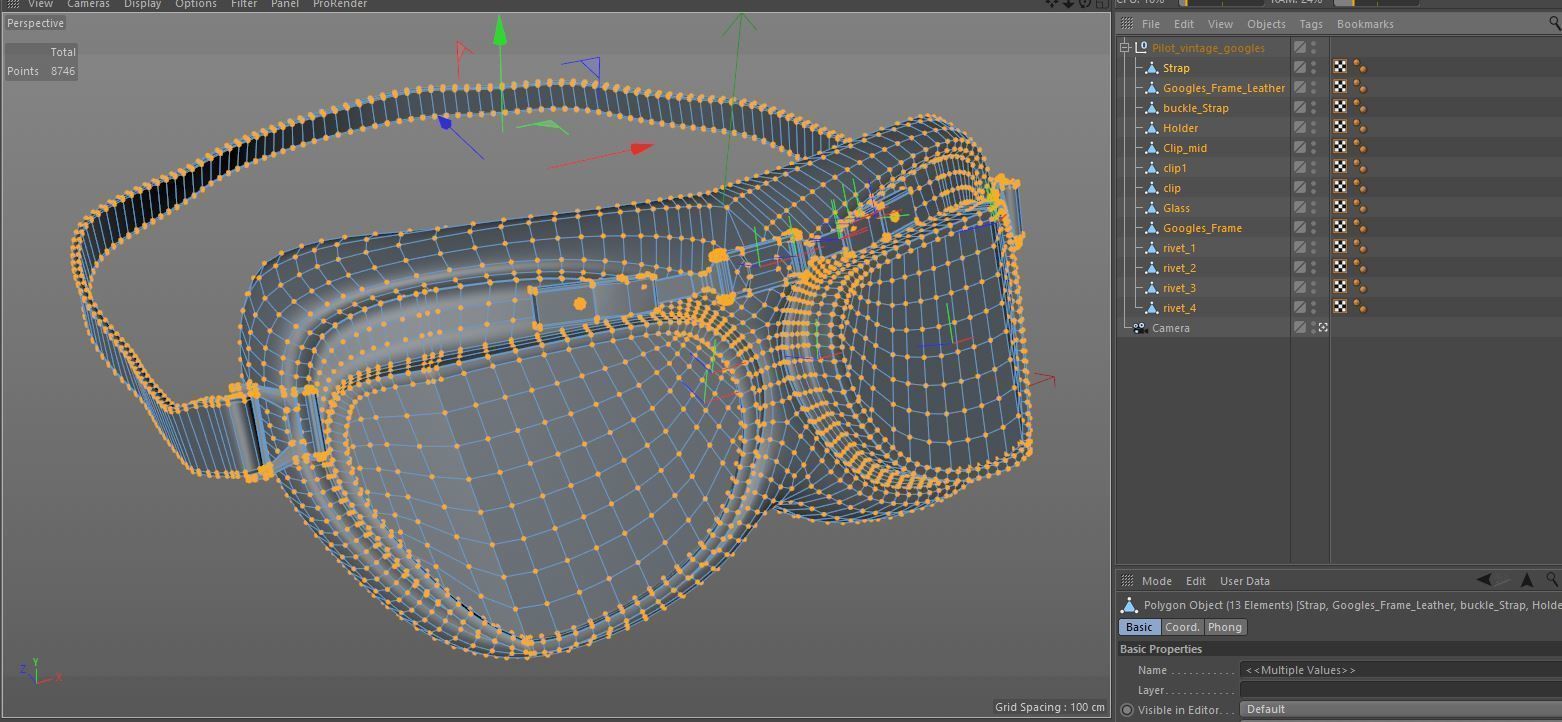Click the Attribute Manager search magnifier icon

point(1553,580)
